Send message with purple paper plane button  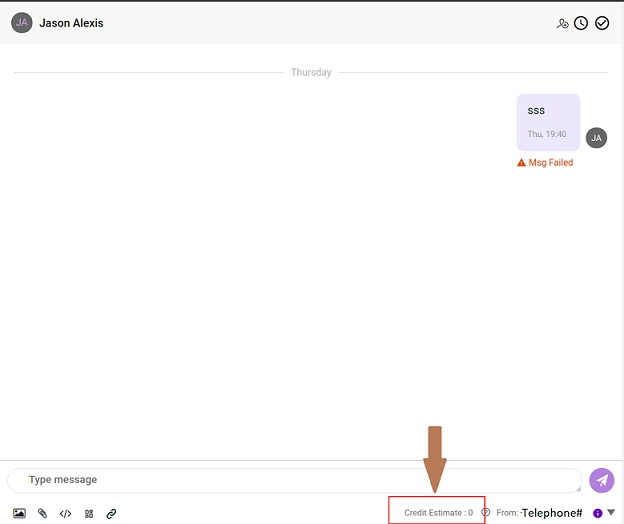(601, 480)
